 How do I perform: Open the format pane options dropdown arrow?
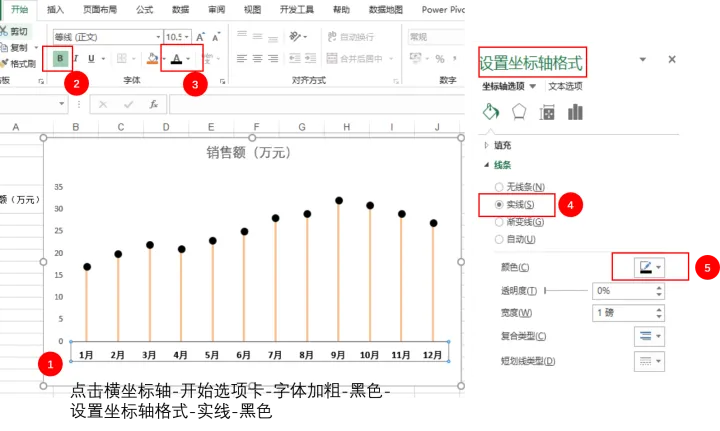click(643, 59)
